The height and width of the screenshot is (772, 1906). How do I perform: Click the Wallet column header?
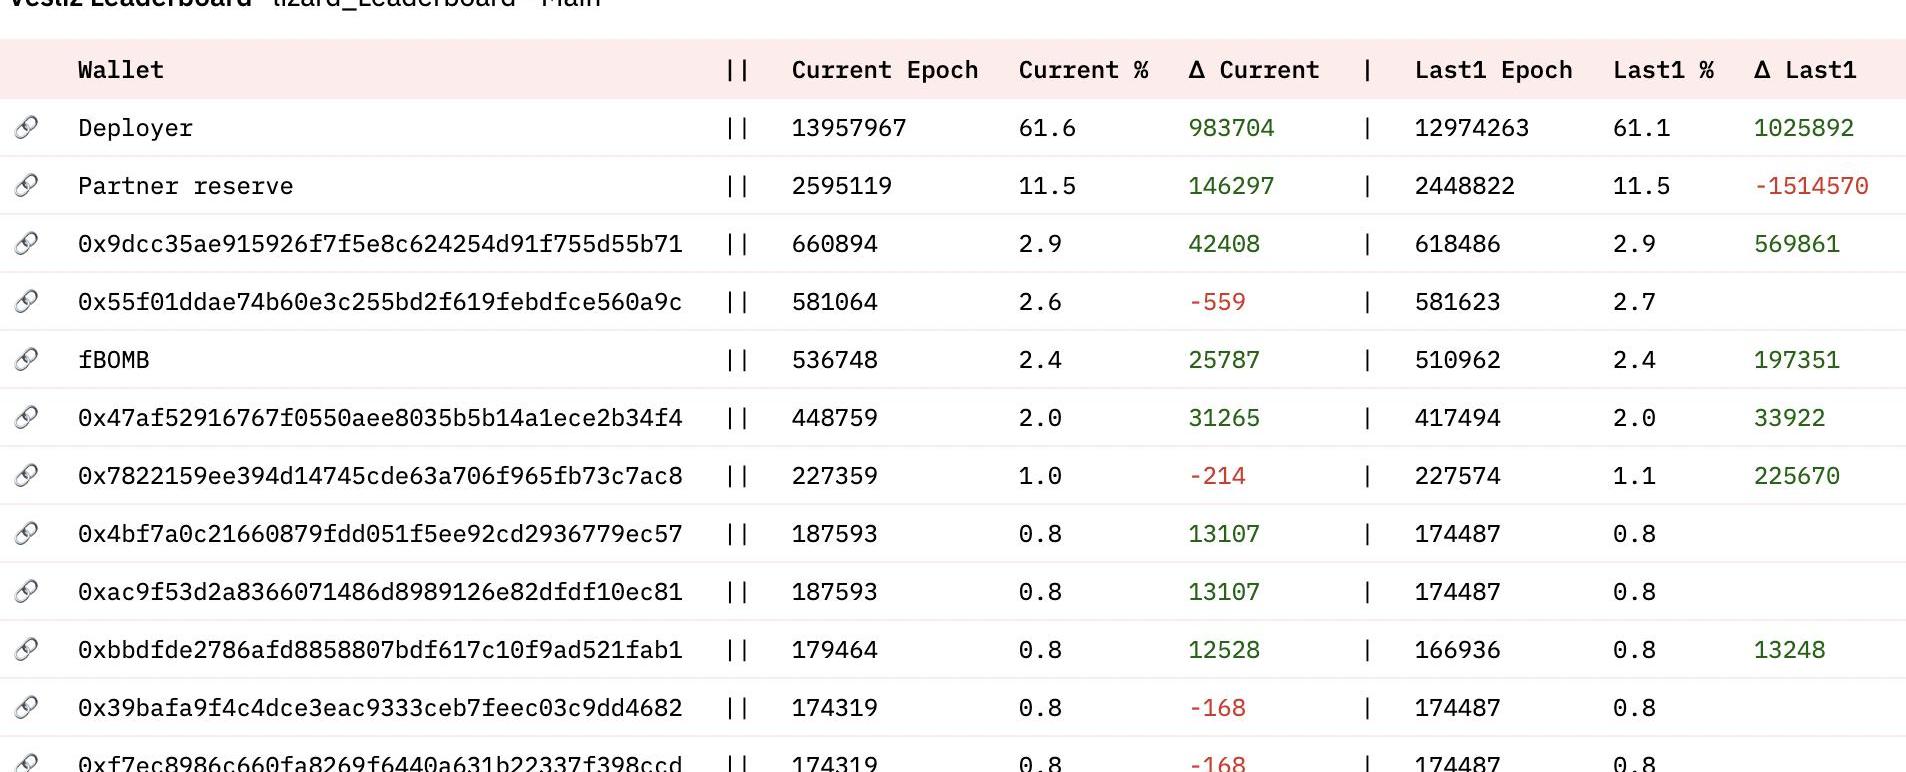point(120,70)
